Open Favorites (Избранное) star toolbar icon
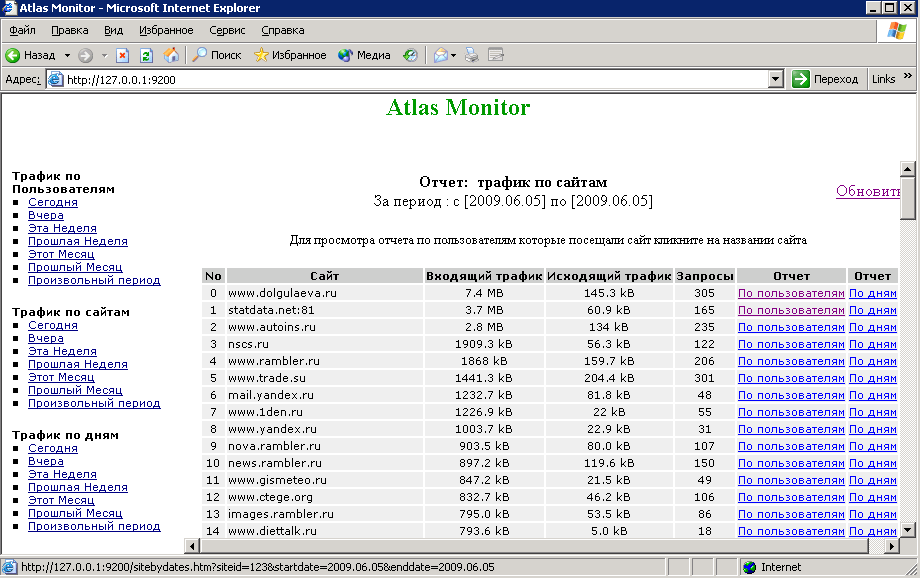Screen dimensions: 920x578 261,55
